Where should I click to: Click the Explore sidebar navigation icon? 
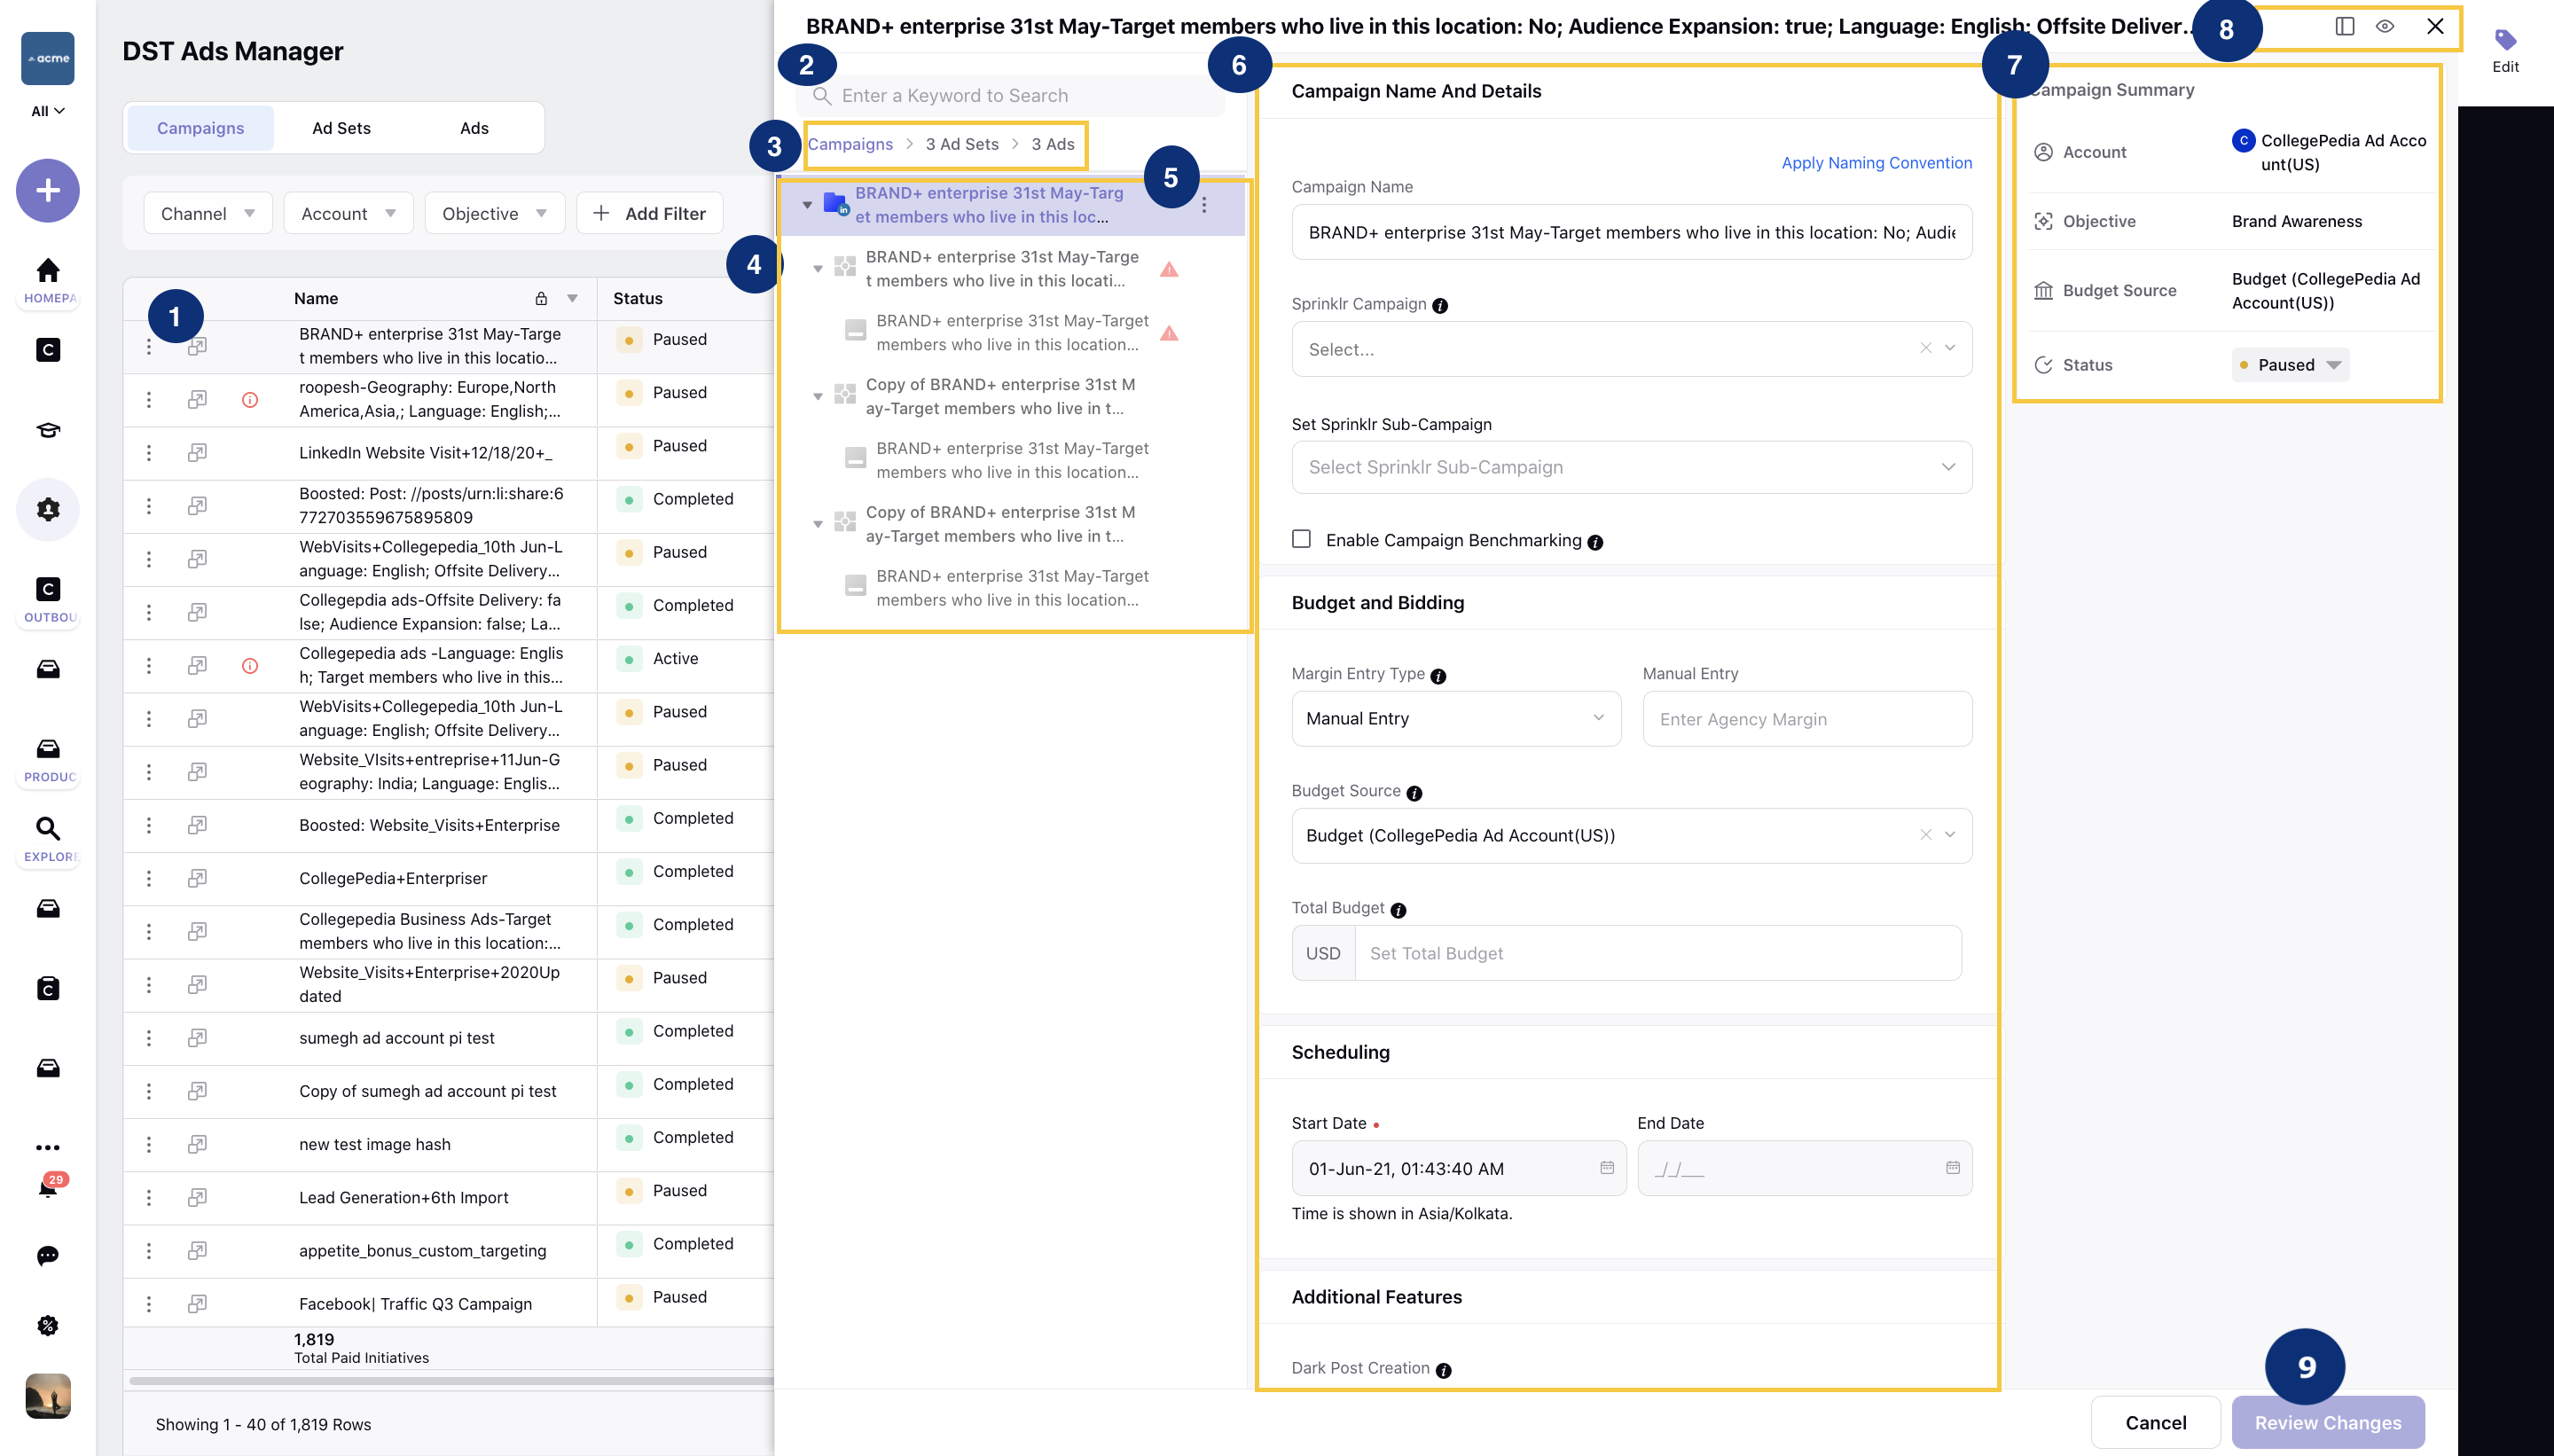(47, 828)
